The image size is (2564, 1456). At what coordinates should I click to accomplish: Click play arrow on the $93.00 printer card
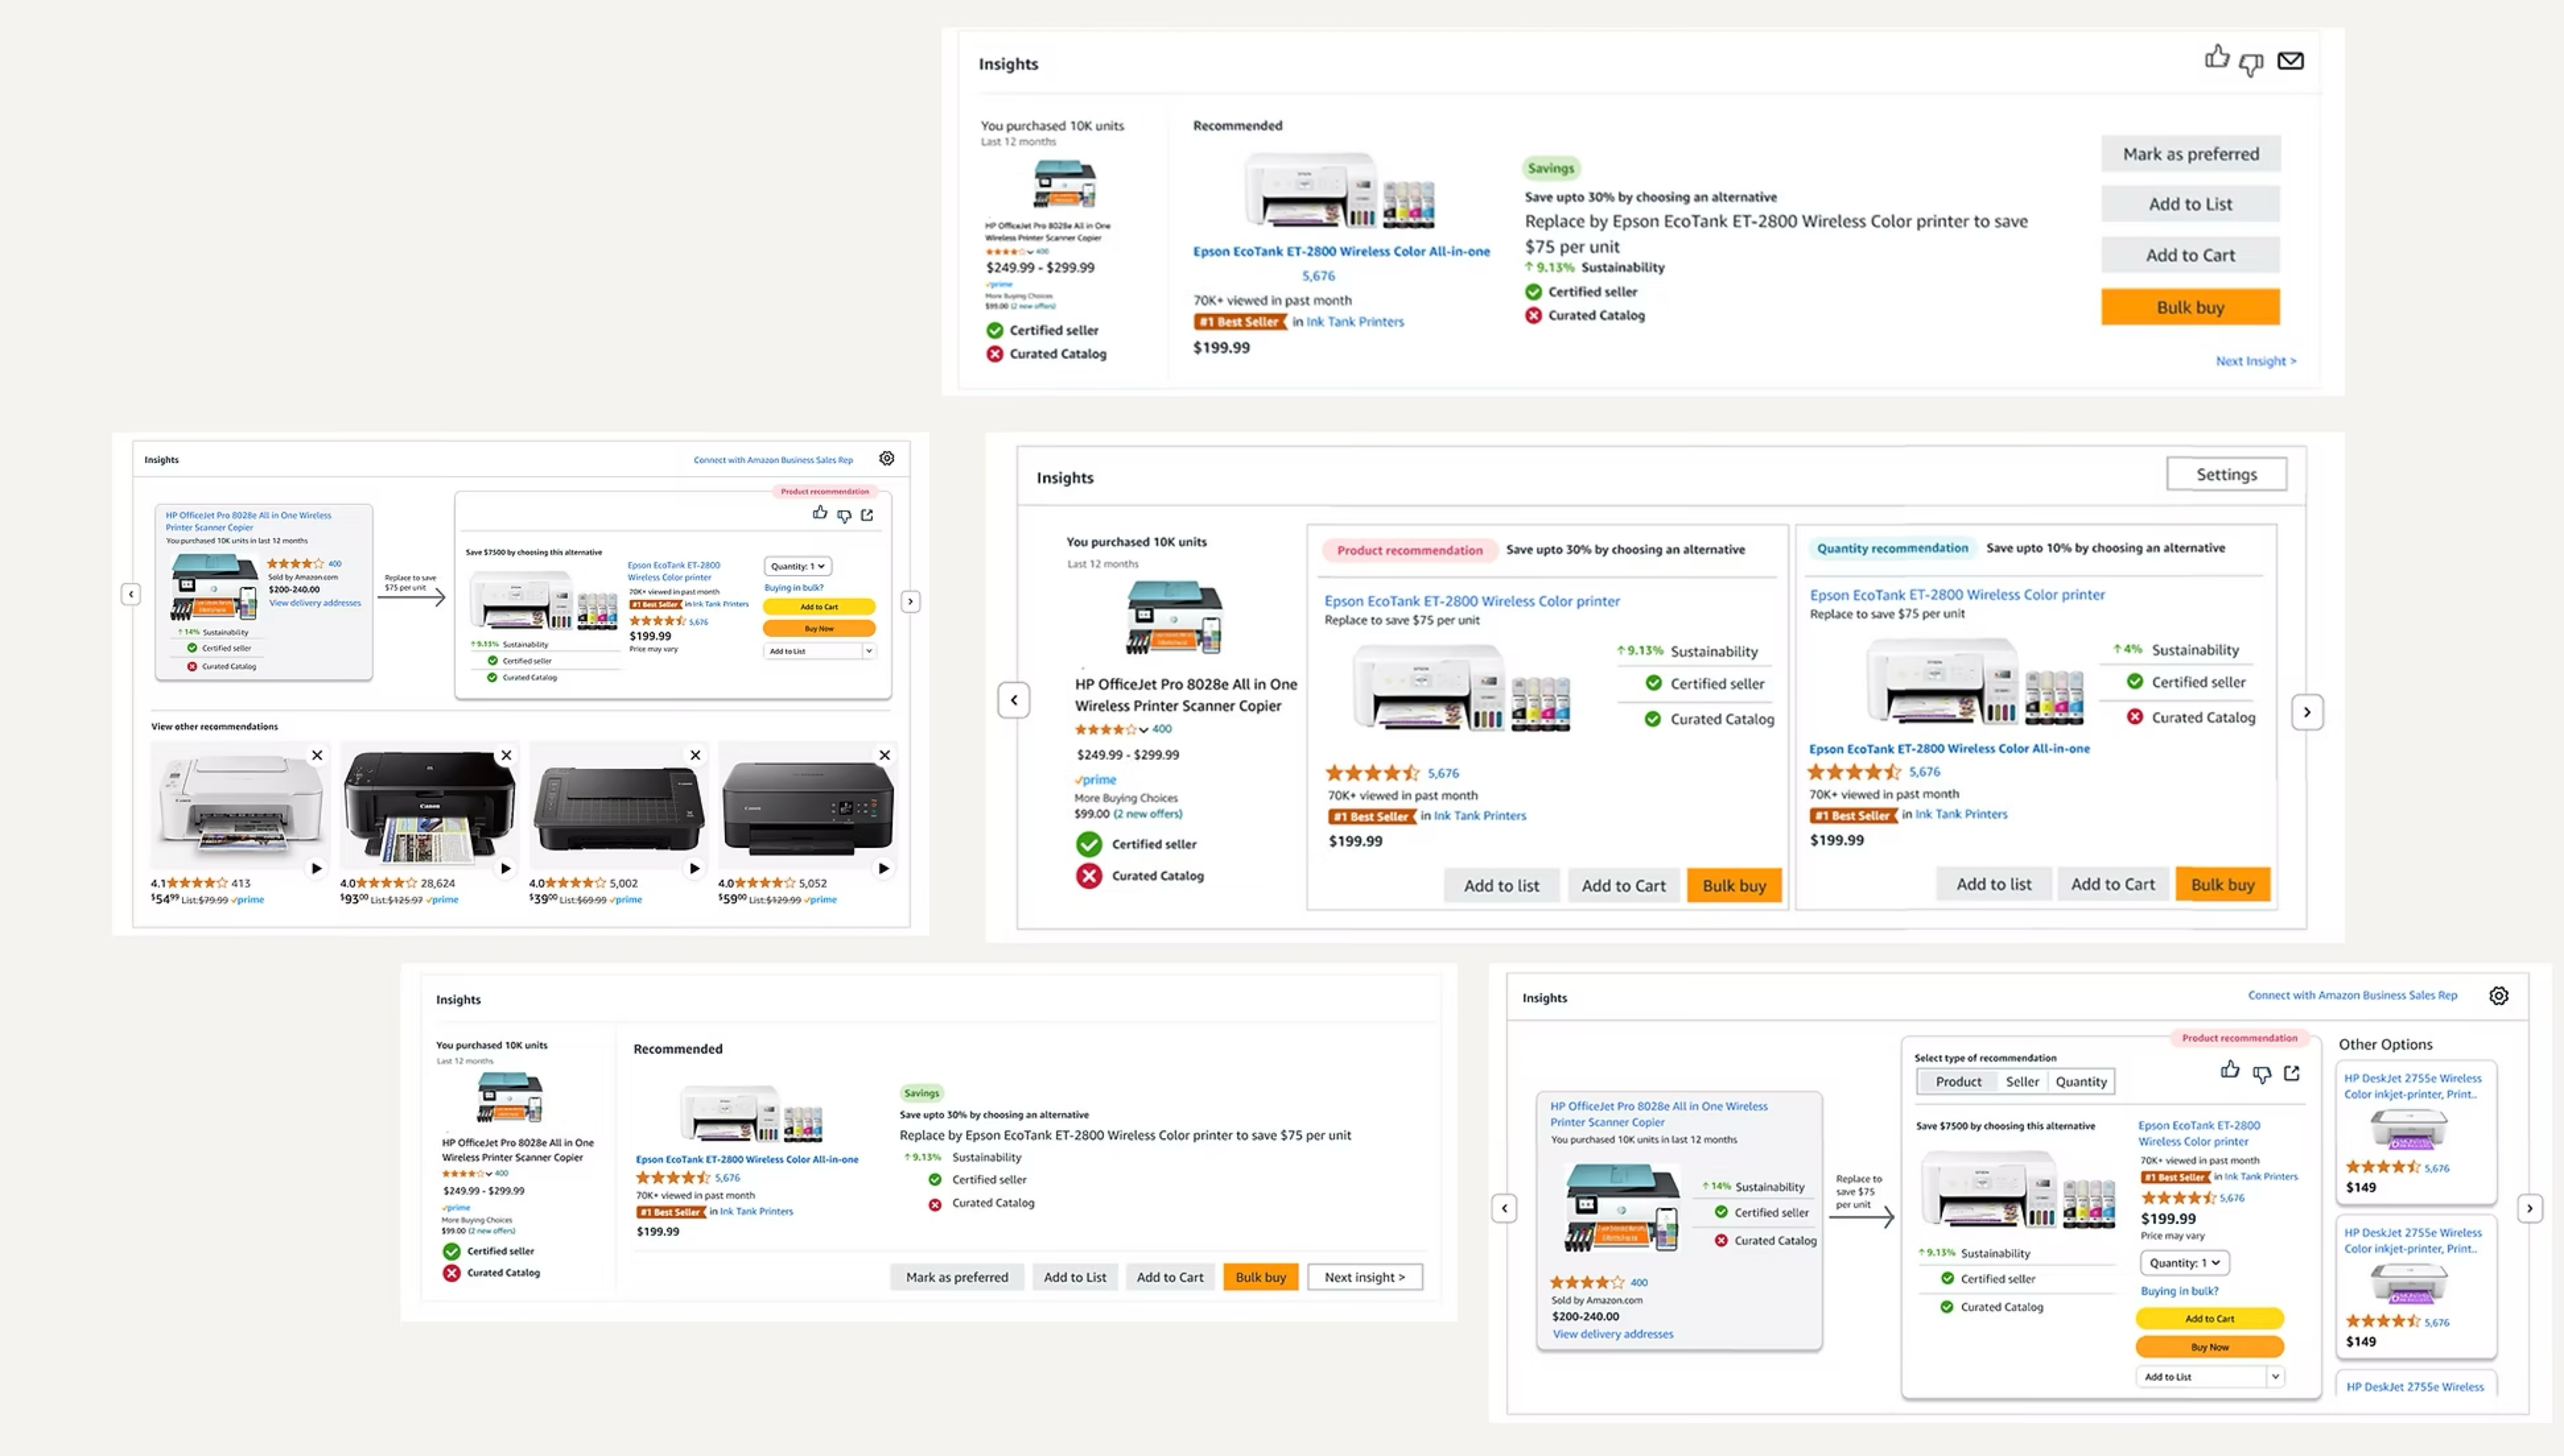505,868
